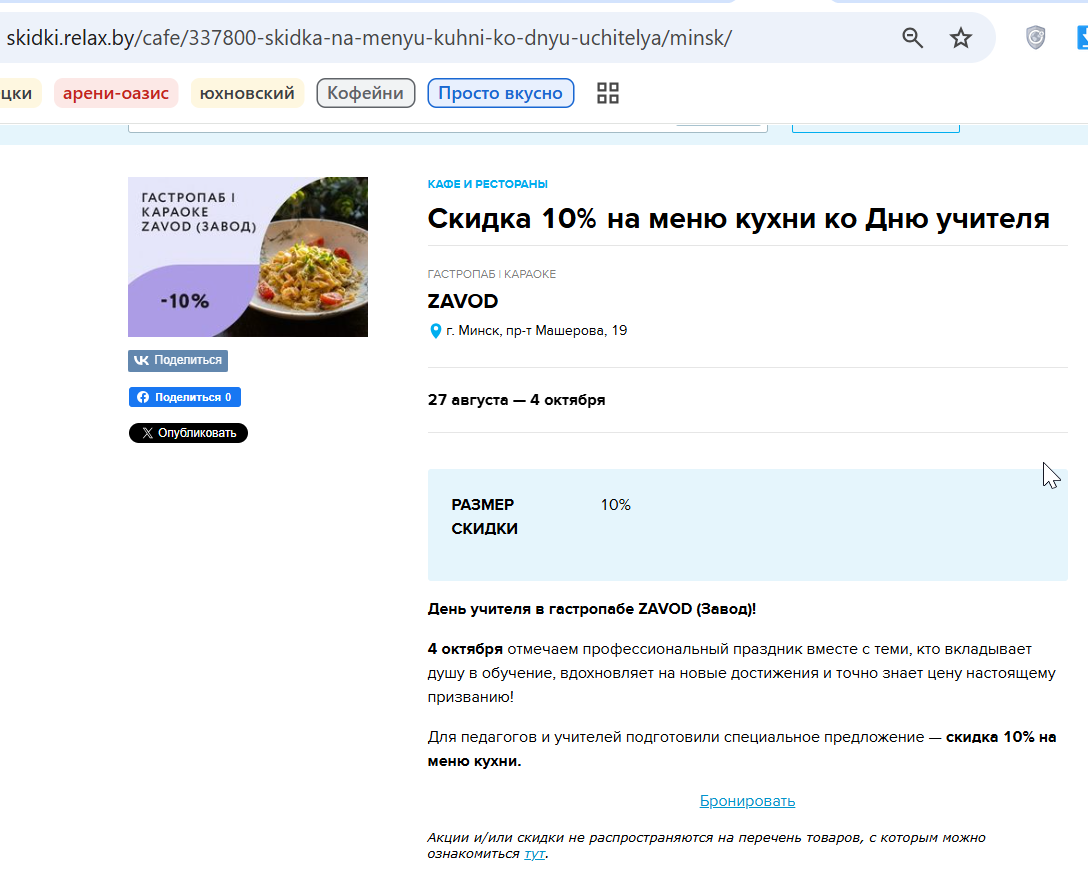
Task: Open the pasta promo thumbnail image
Action: (248, 257)
